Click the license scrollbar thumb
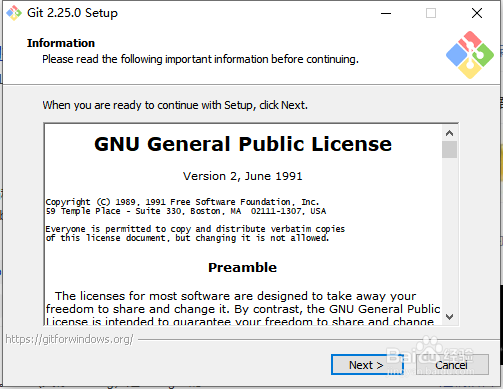This screenshot has height=389, width=503. [449, 149]
